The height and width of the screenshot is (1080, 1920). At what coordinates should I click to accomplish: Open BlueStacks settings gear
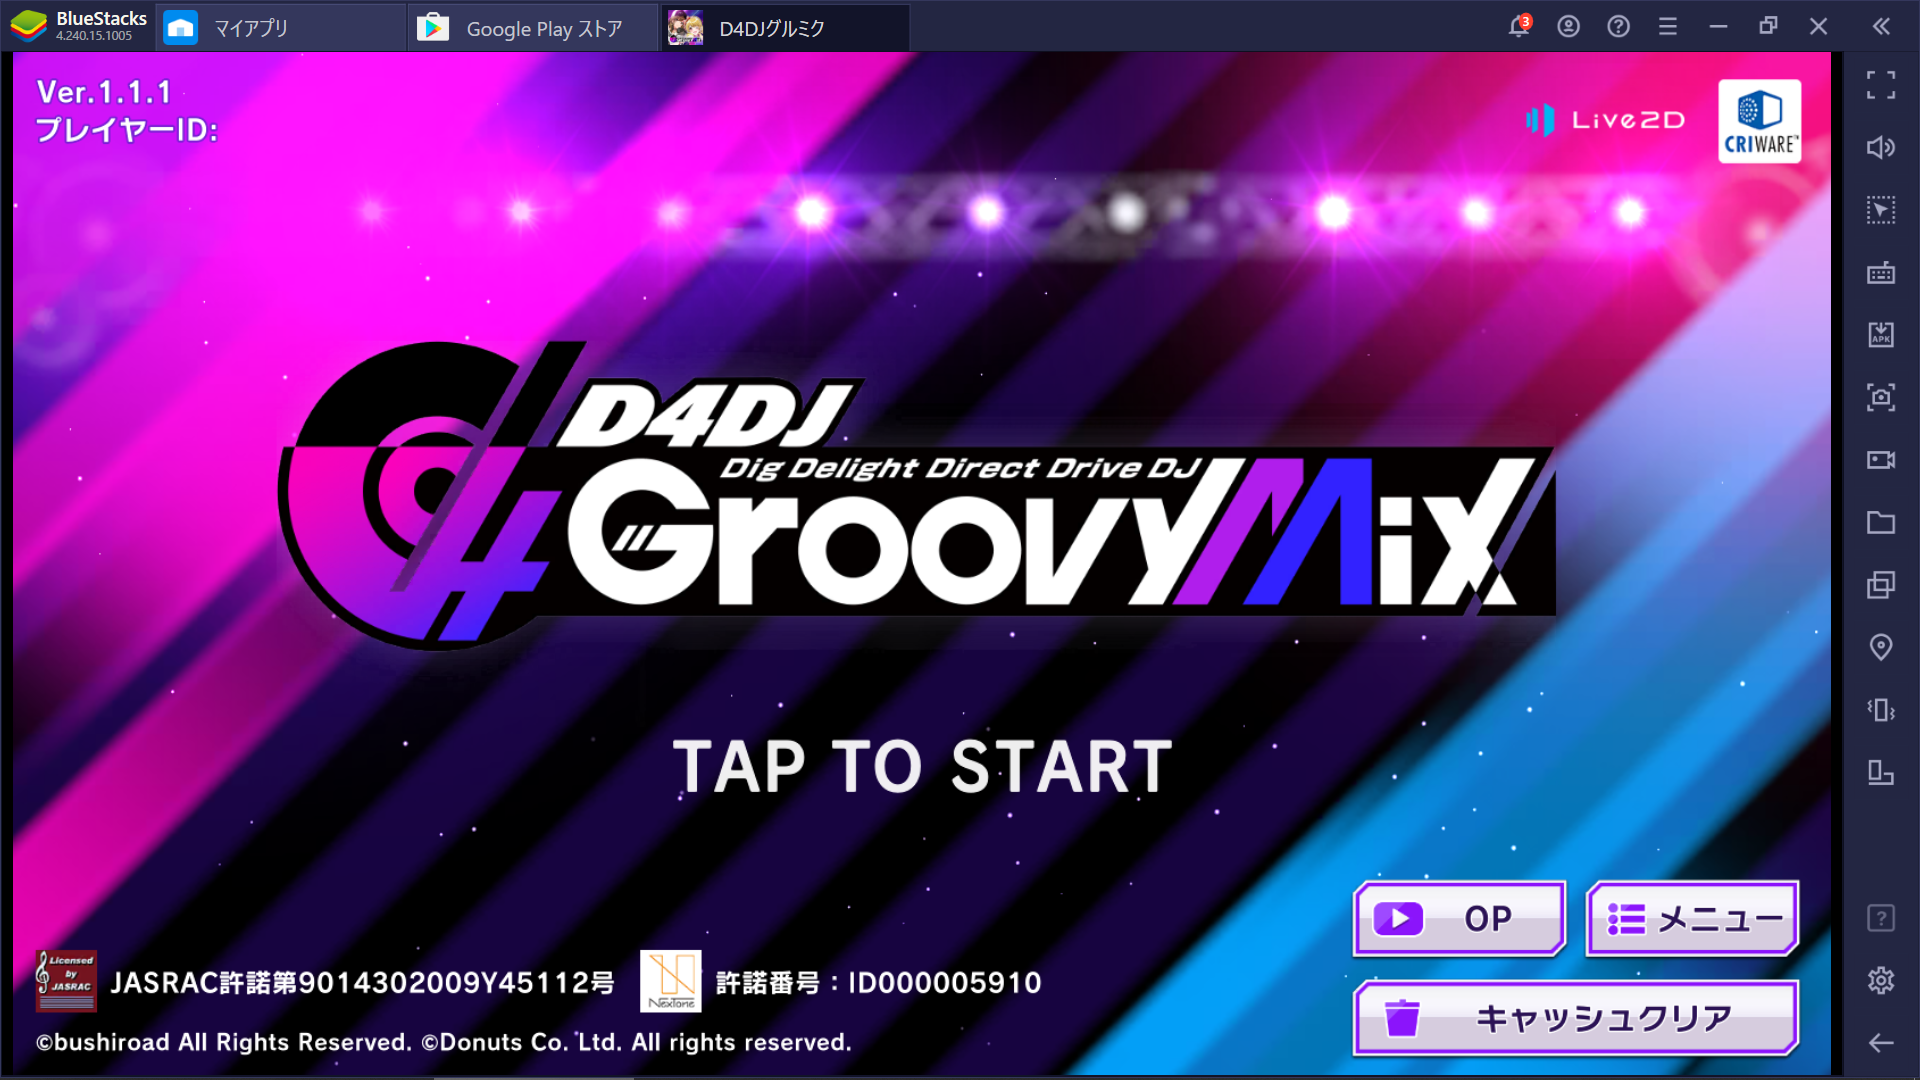[x=1881, y=980]
